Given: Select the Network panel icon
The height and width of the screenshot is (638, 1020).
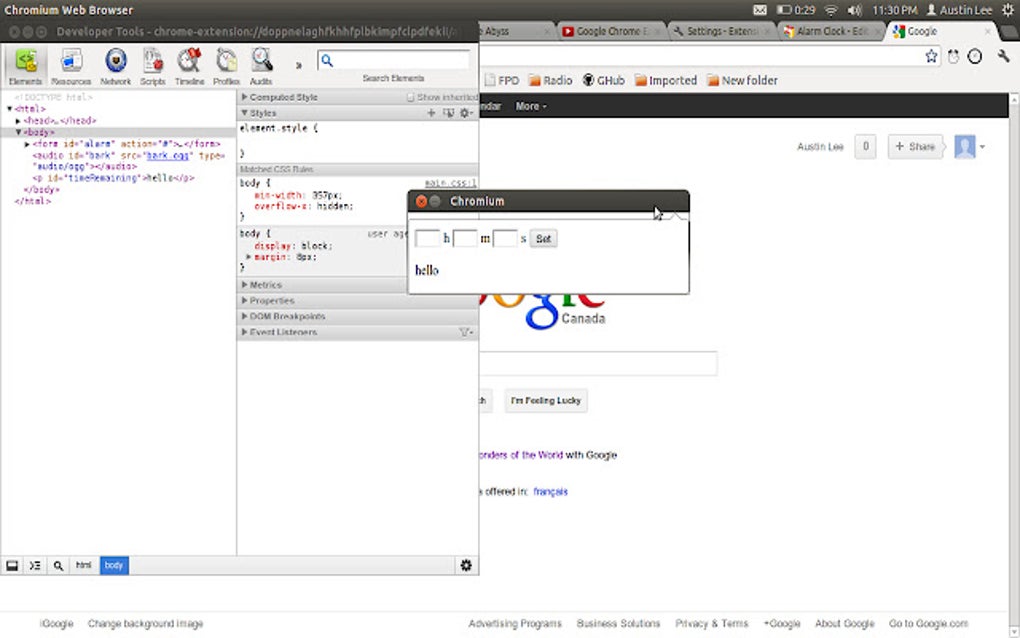Looking at the screenshot, I should (116, 62).
